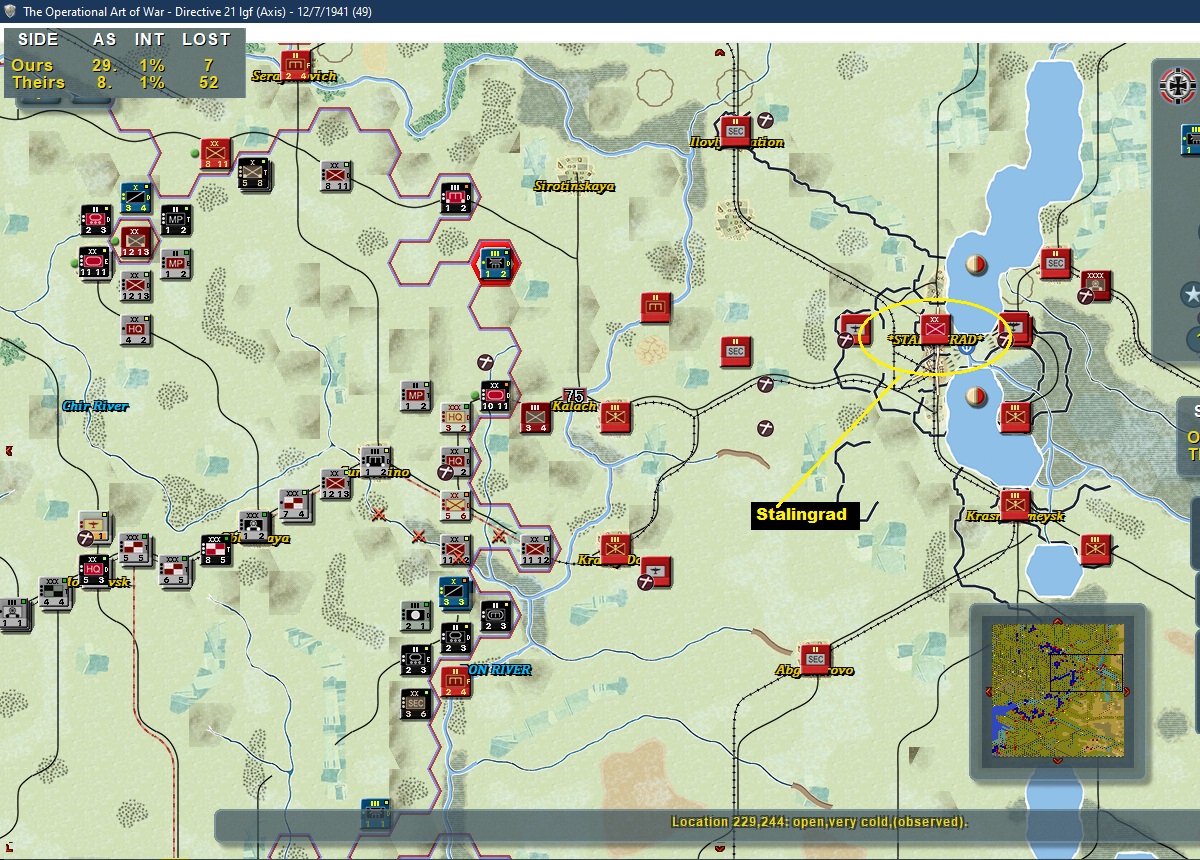Select the blue 3-3 brigade counter

pos(456,592)
